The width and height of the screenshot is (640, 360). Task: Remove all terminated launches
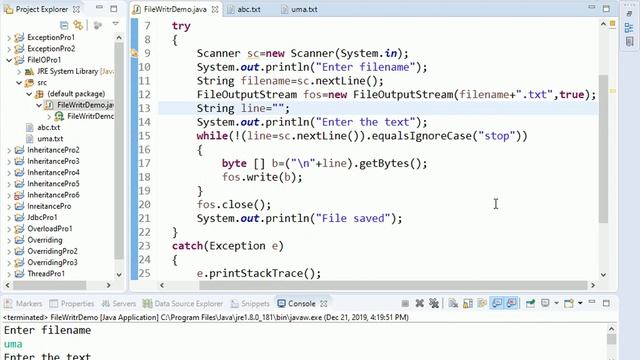[x=434, y=303]
